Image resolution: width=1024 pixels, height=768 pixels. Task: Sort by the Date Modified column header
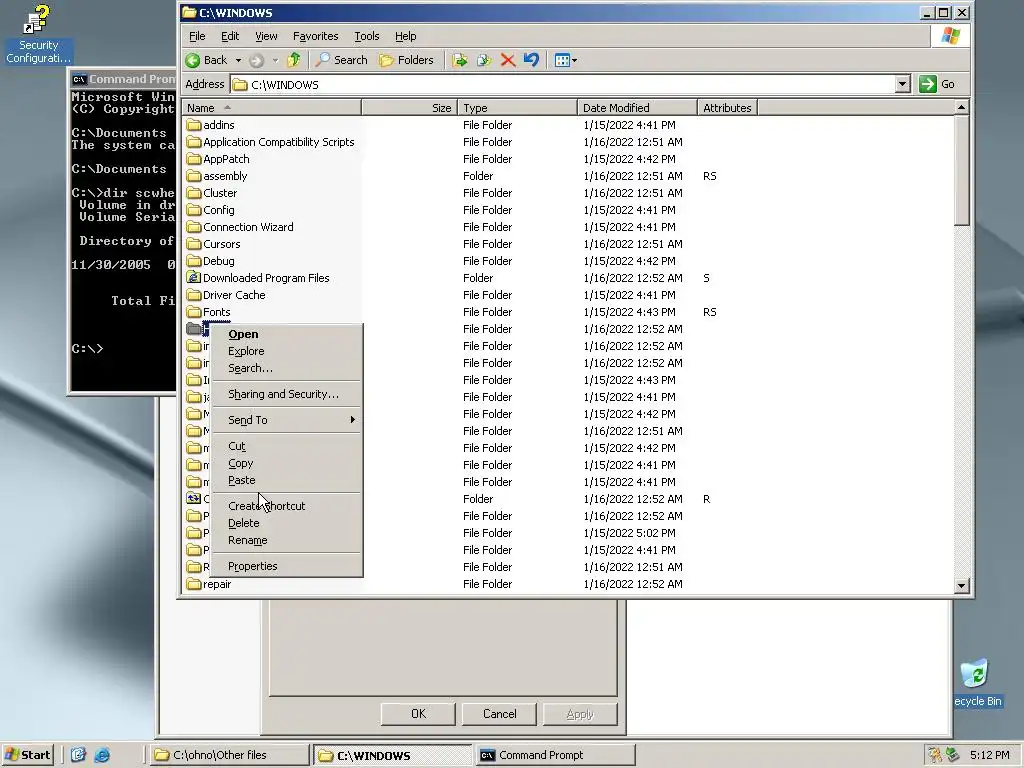coord(637,108)
